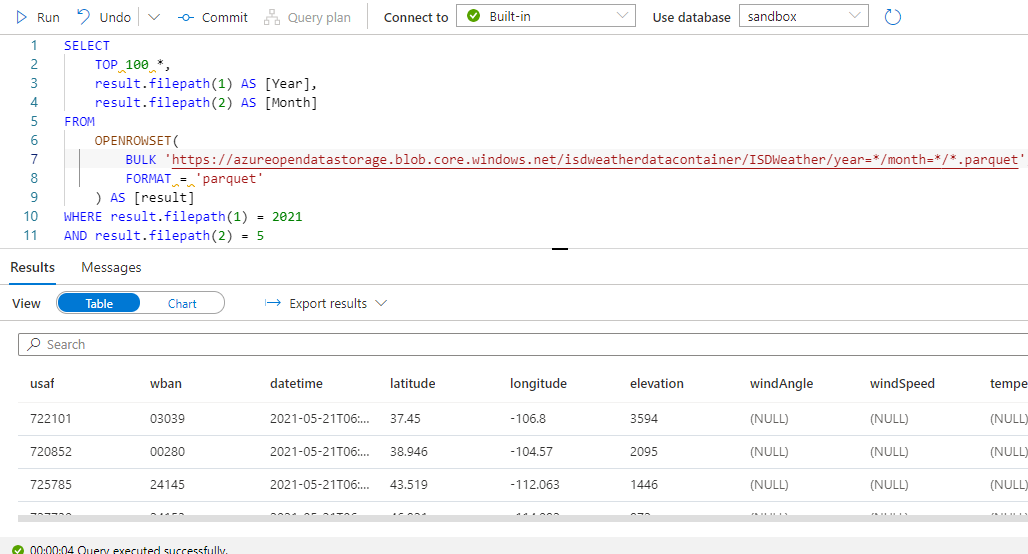Click the search magnifier icon
The image size is (1028, 554).
tap(34, 344)
